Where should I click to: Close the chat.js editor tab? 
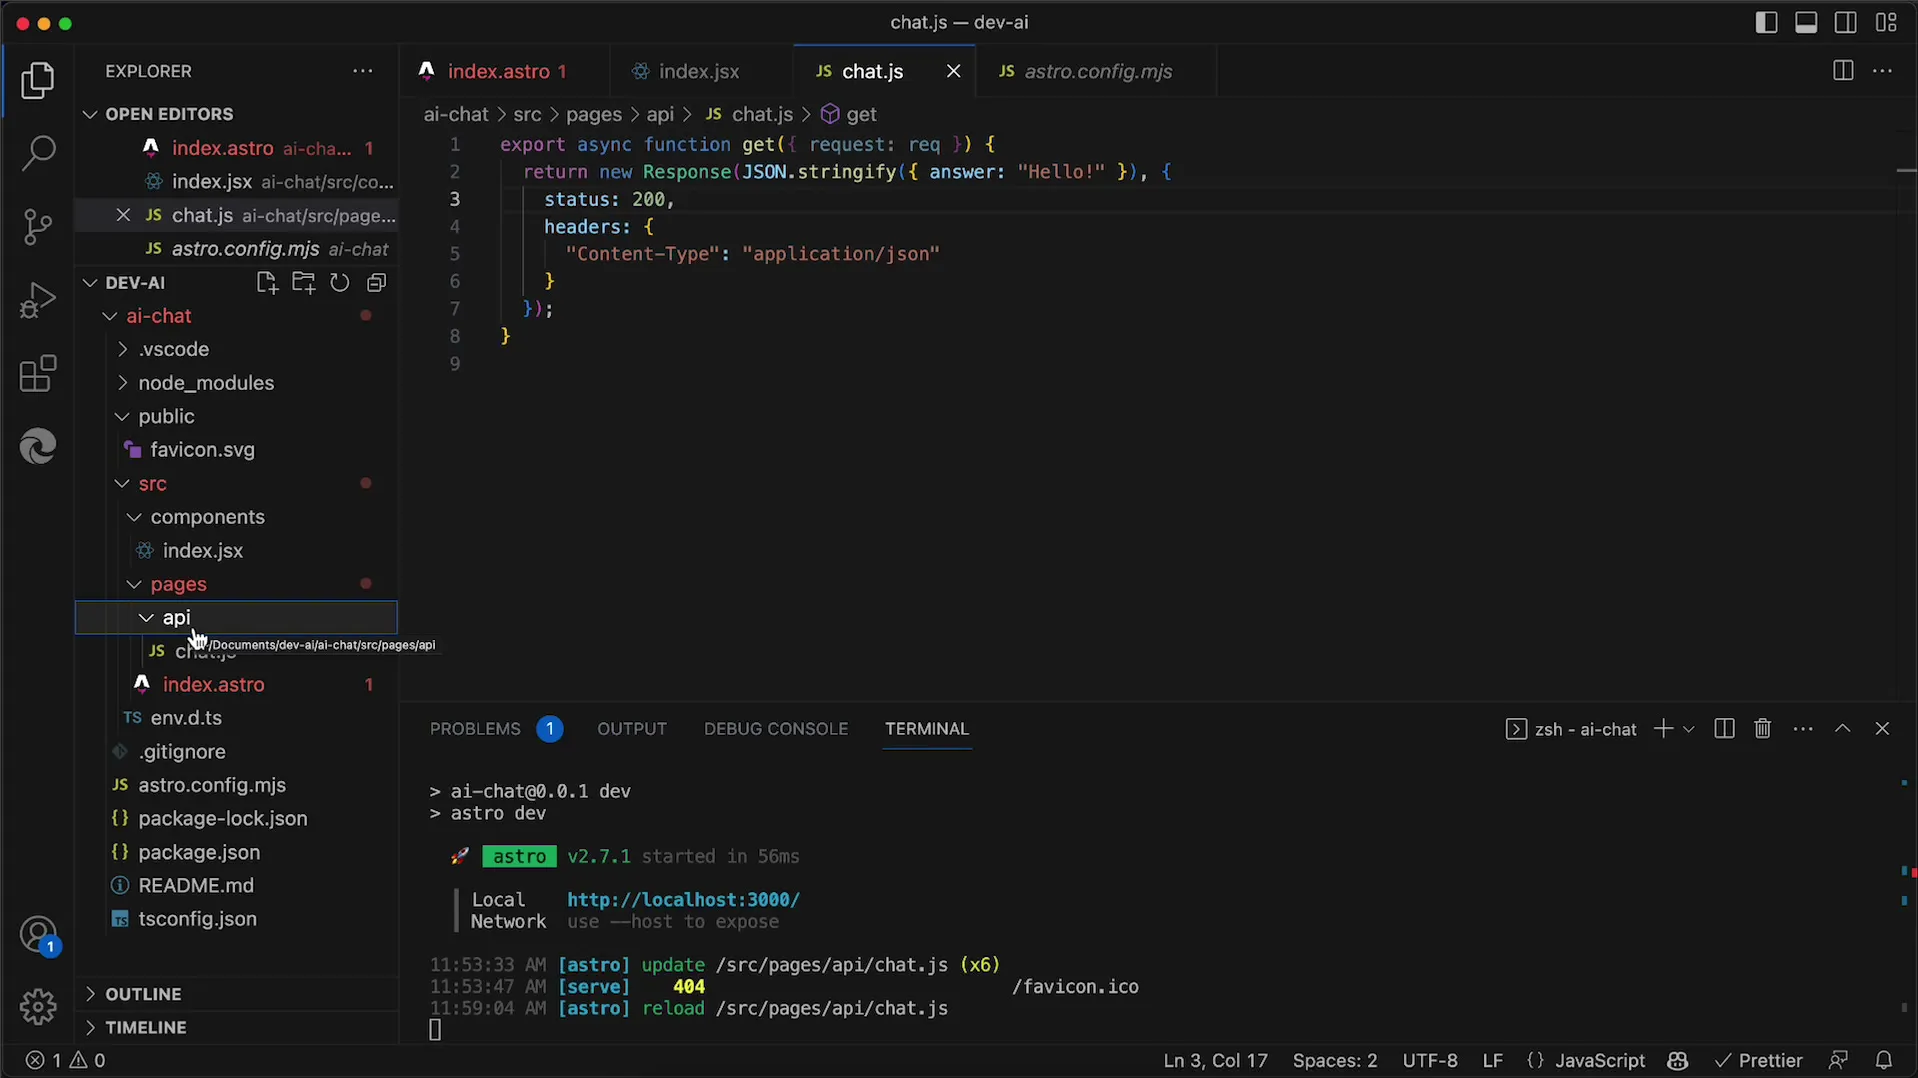[953, 71]
